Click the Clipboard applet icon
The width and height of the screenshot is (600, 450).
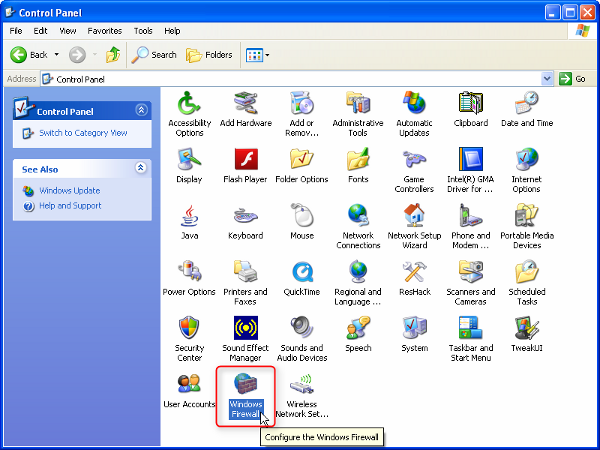coord(471,104)
